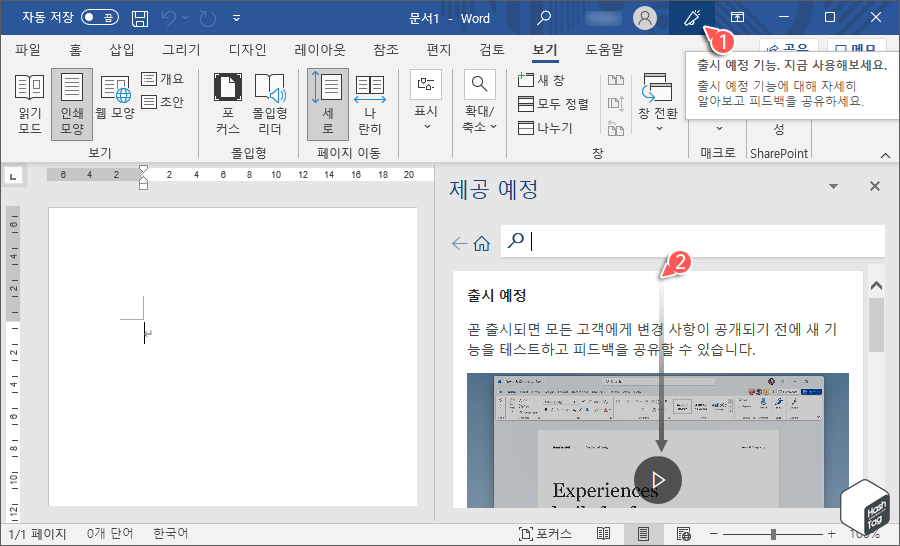Viewport: 900px width, 546px height.
Task: Click 나누기 (Split) window
Action: click(545, 128)
